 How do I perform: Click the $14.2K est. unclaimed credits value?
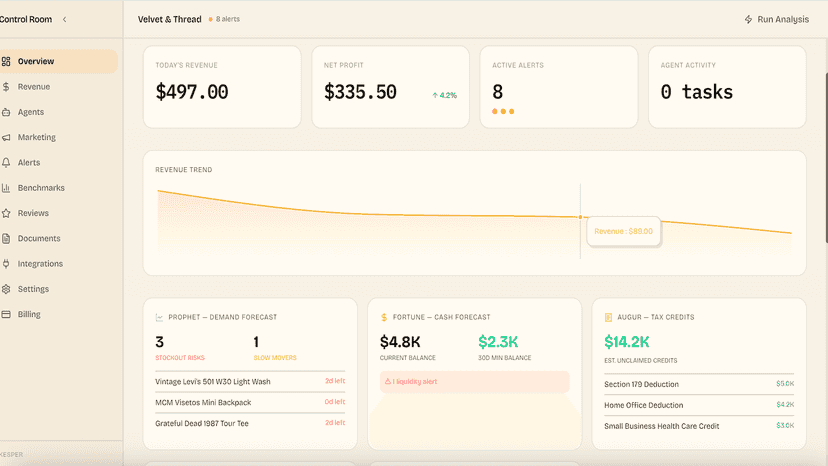(x=627, y=342)
